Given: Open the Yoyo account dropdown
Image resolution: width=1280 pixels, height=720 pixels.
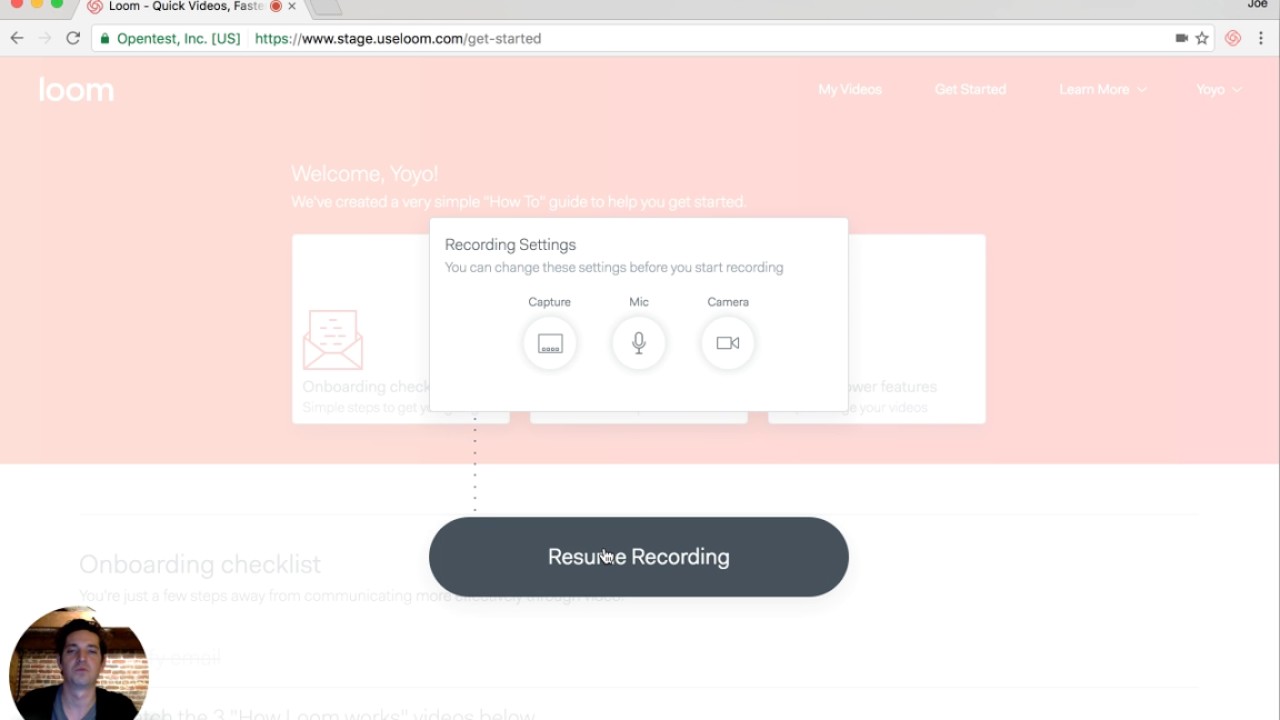Looking at the screenshot, I should tap(1218, 89).
